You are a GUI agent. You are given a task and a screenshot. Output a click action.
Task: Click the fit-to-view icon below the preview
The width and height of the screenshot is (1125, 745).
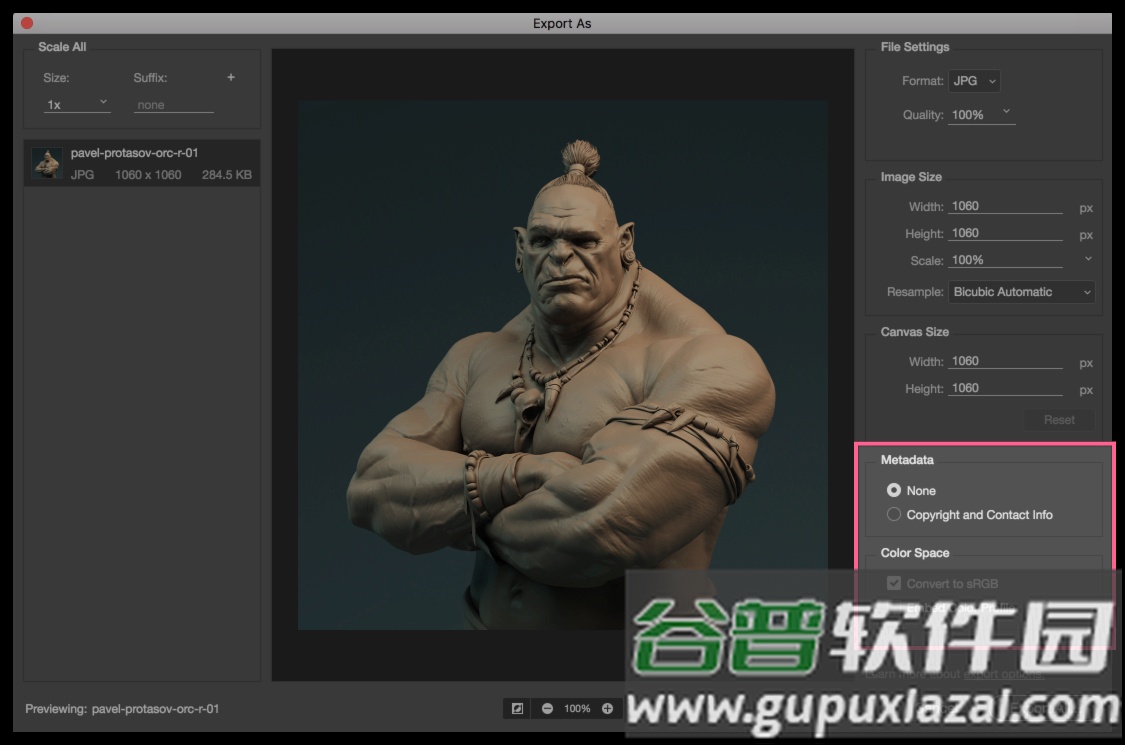[x=517, y=708]
